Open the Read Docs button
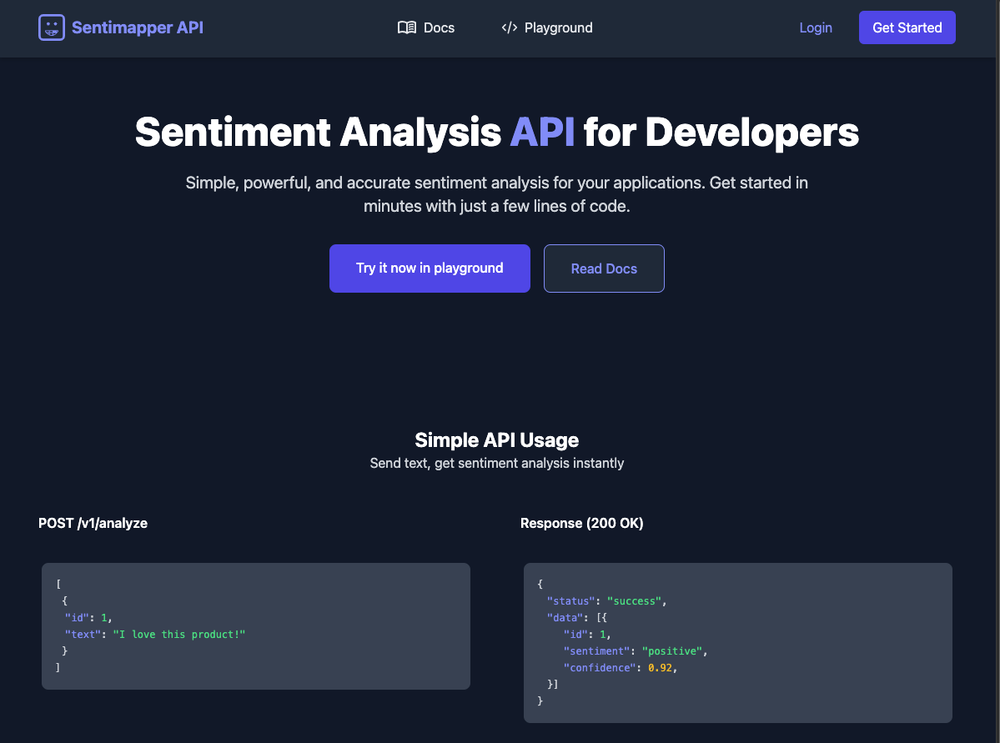This screenshot has height=743, width=1000. point(604,269)
